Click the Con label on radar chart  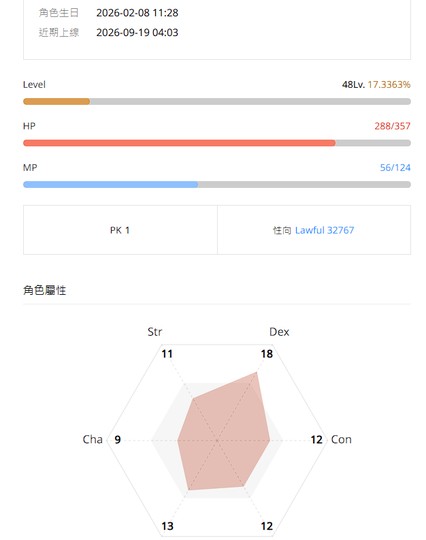click(341, 439)
